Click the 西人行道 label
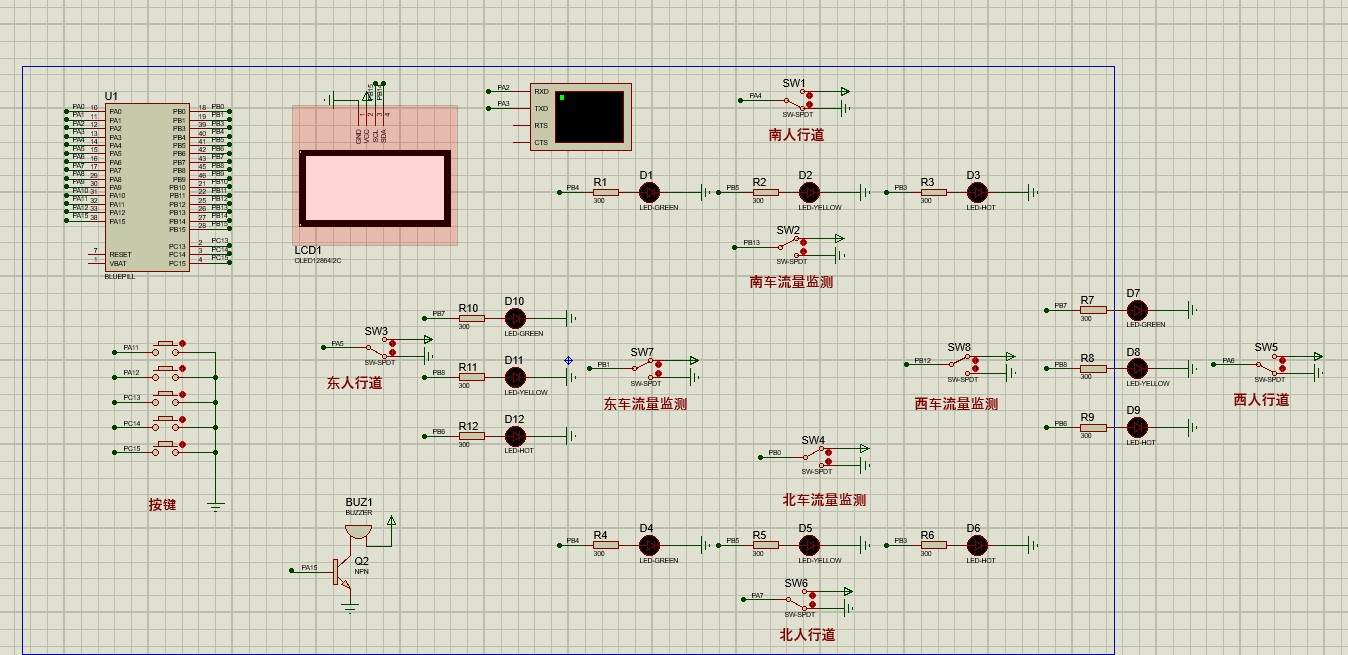The image size is (1348, 655). point(1261,400)
